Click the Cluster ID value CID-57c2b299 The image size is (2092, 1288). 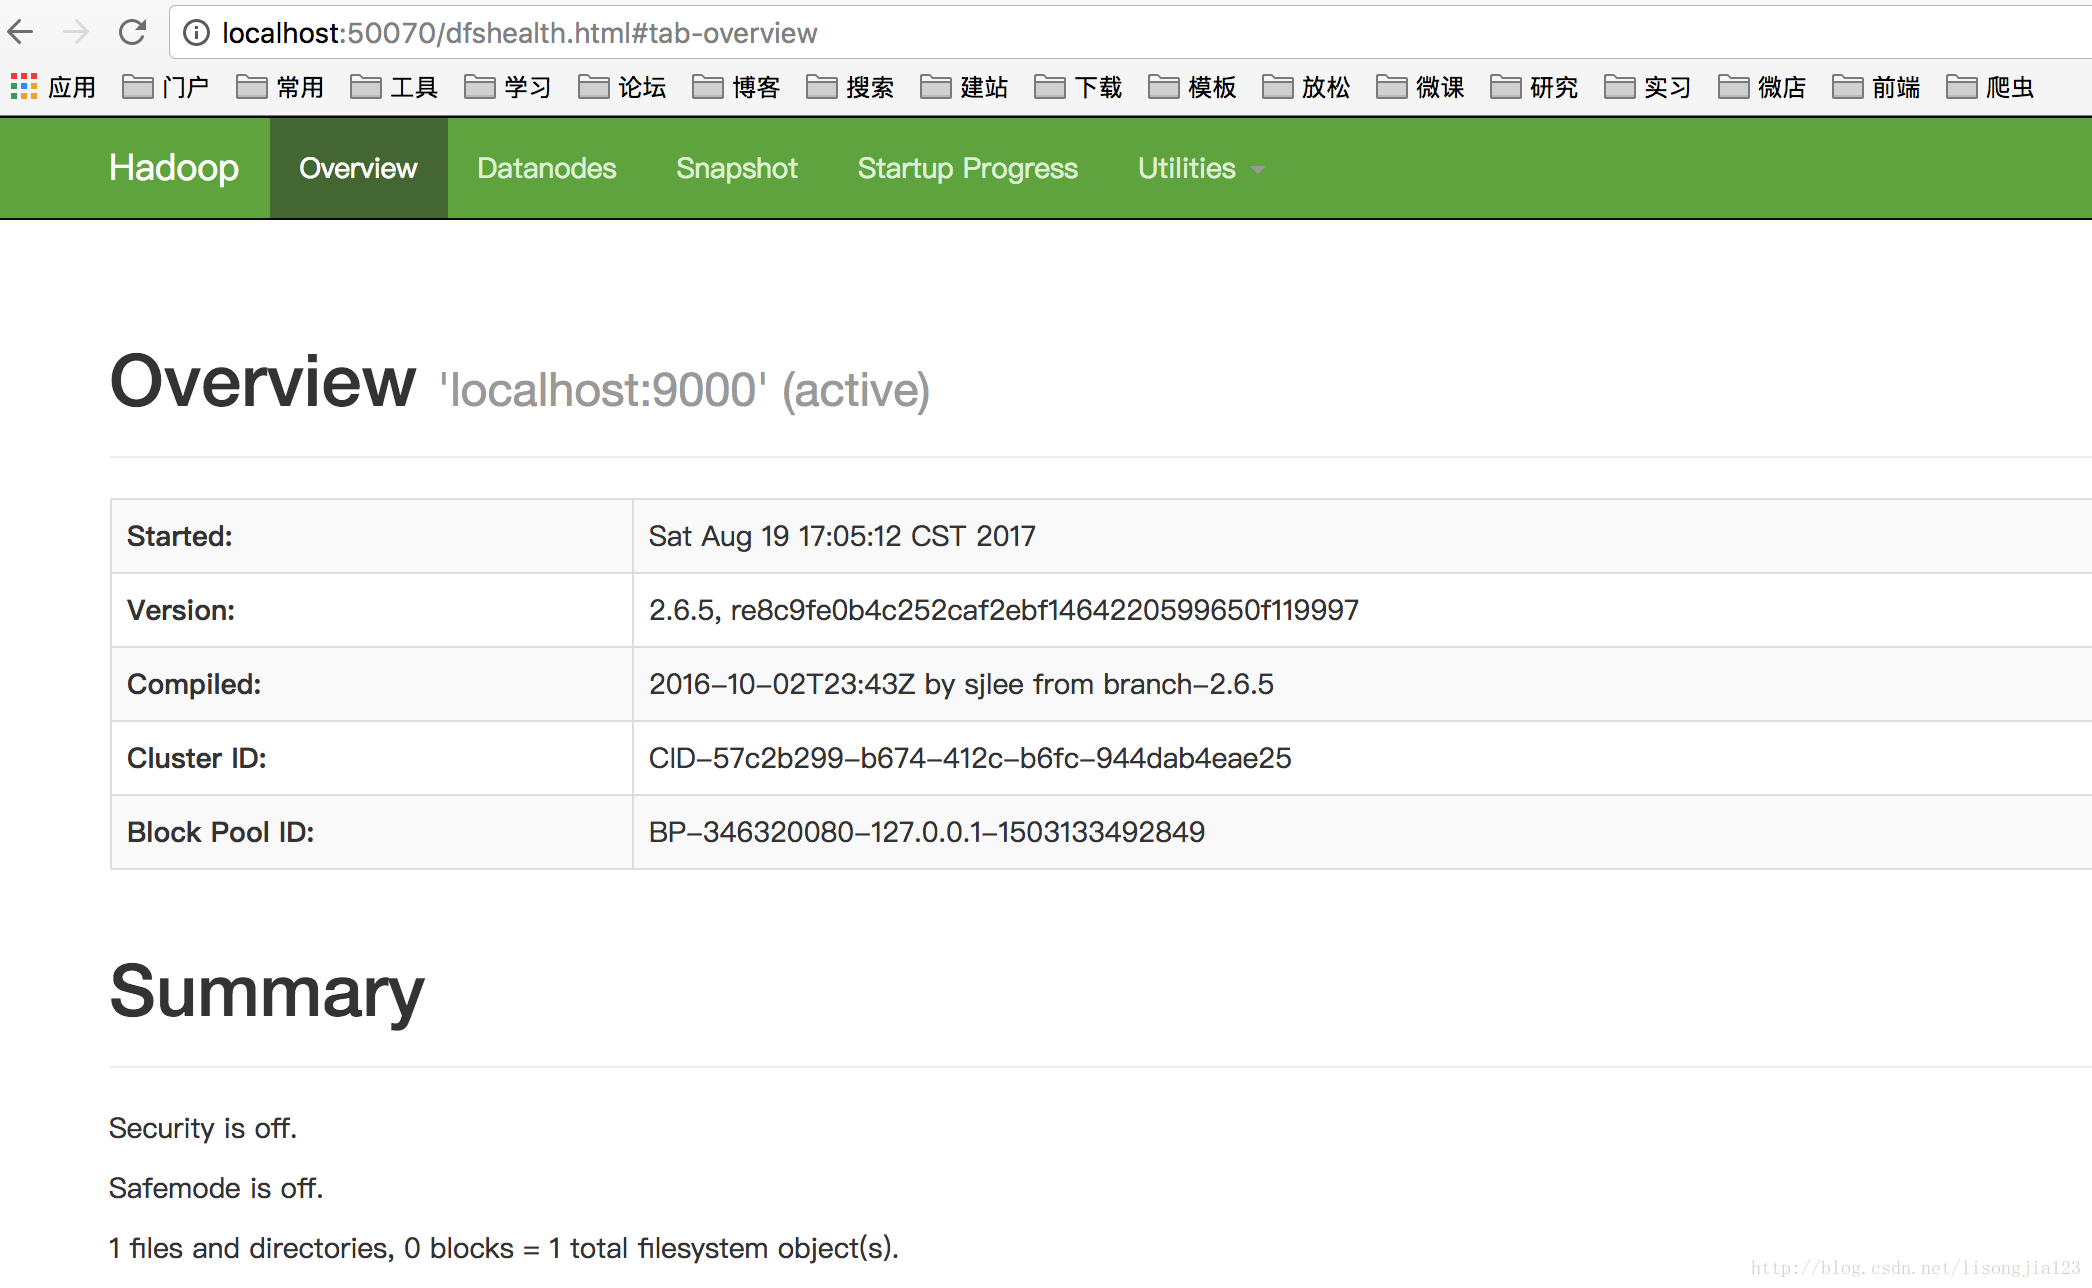(x=970, y=758)
